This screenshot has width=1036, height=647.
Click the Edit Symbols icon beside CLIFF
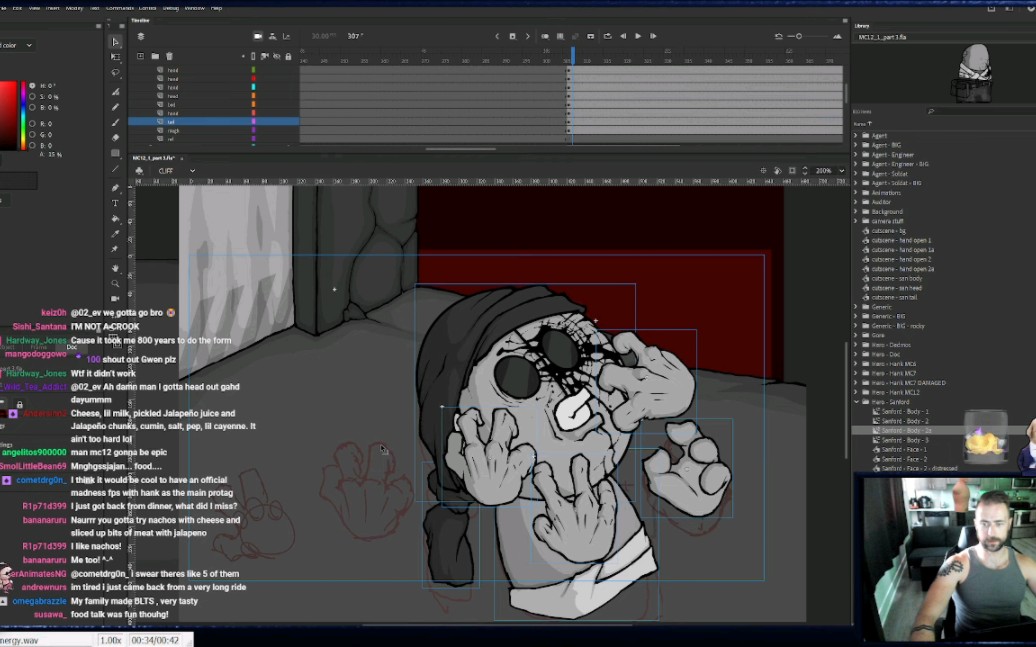point(139,171)
